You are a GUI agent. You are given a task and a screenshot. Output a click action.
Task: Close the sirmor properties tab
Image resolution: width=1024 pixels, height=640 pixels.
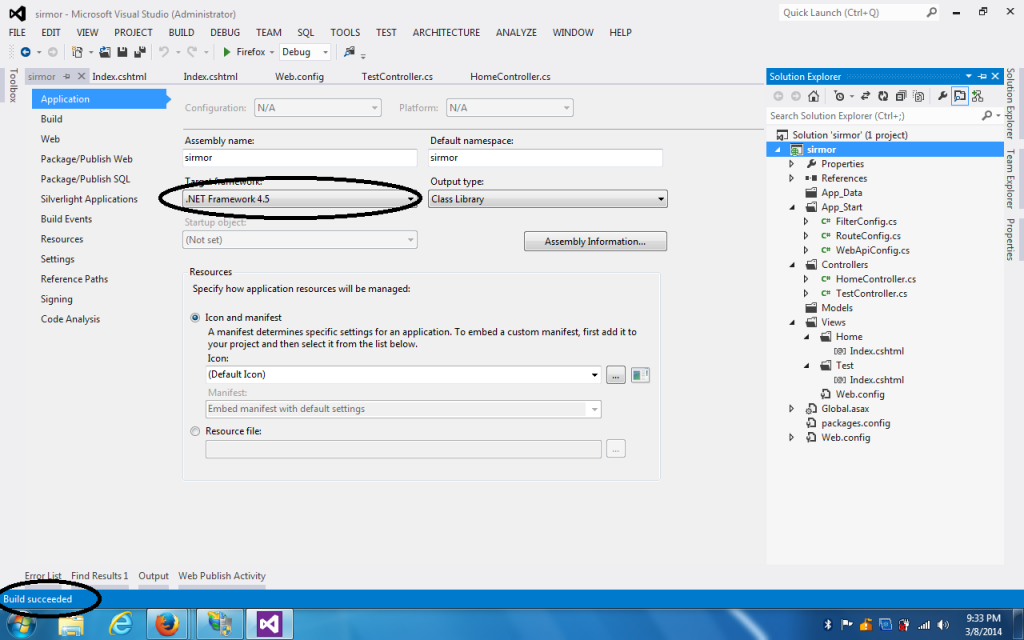82,76
